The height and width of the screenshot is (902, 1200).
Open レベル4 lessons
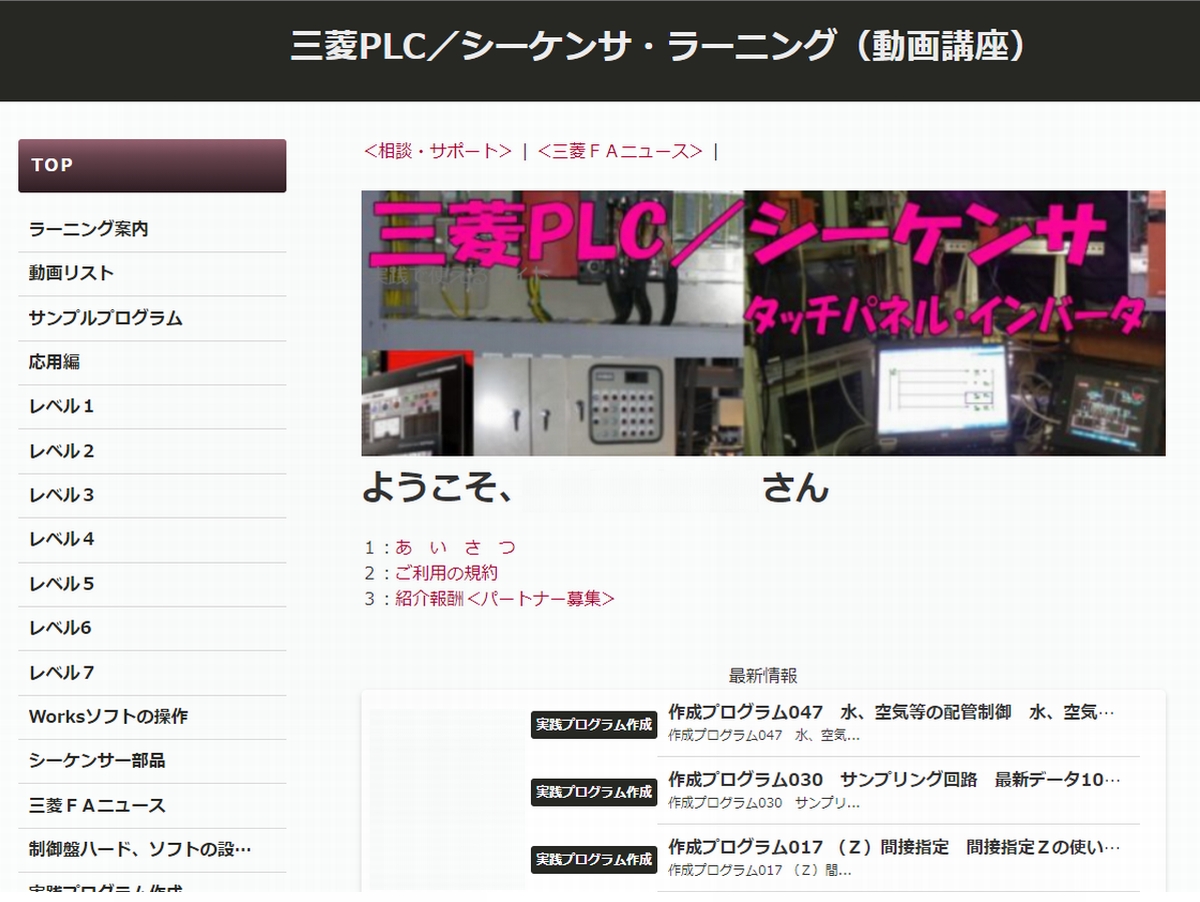point(152,539)
